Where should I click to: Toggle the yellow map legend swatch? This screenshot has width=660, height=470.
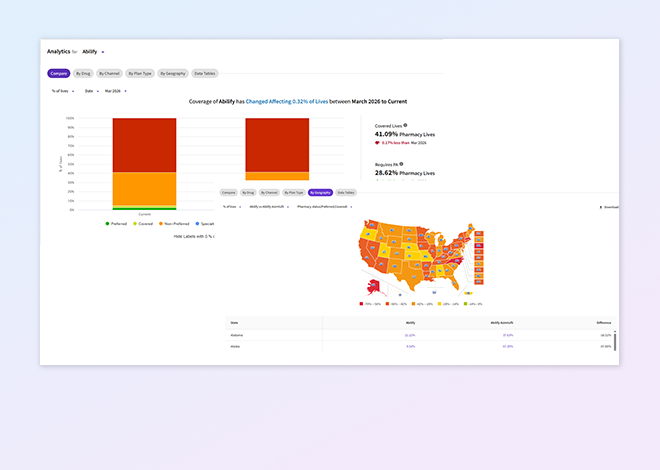(439, 303)
